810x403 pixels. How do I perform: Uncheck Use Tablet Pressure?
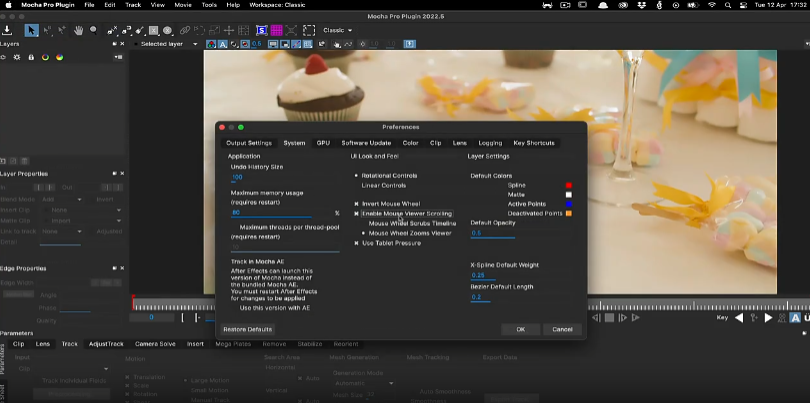tap(356, 243)
